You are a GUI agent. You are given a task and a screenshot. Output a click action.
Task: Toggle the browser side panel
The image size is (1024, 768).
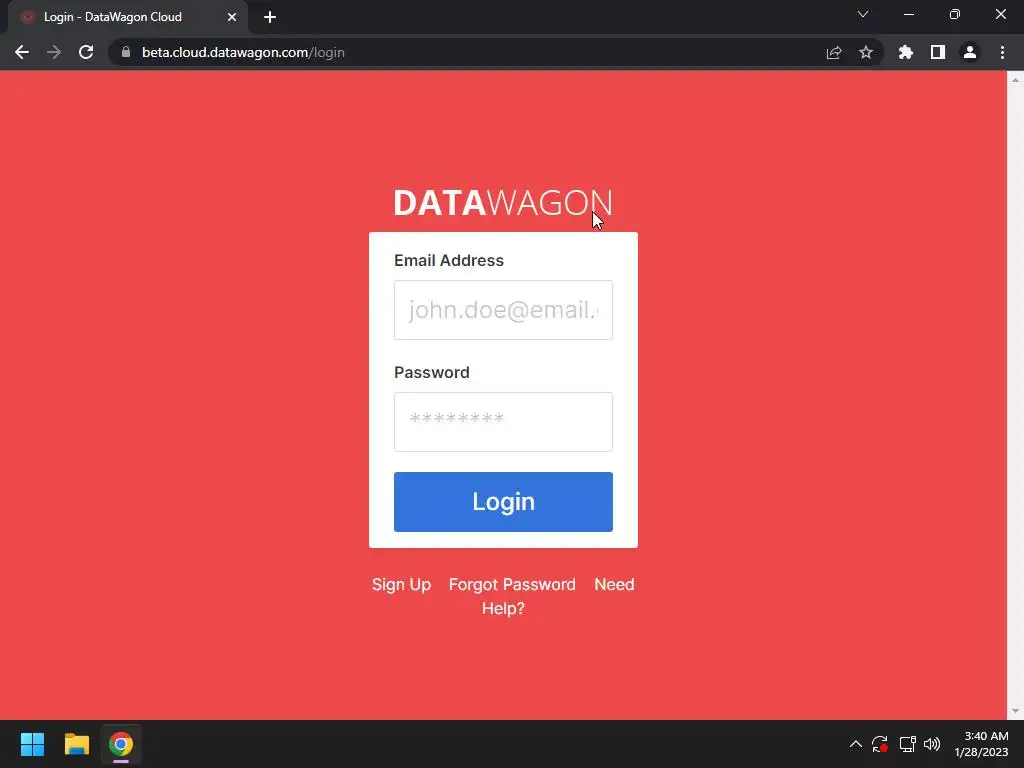tap(938, 52)
